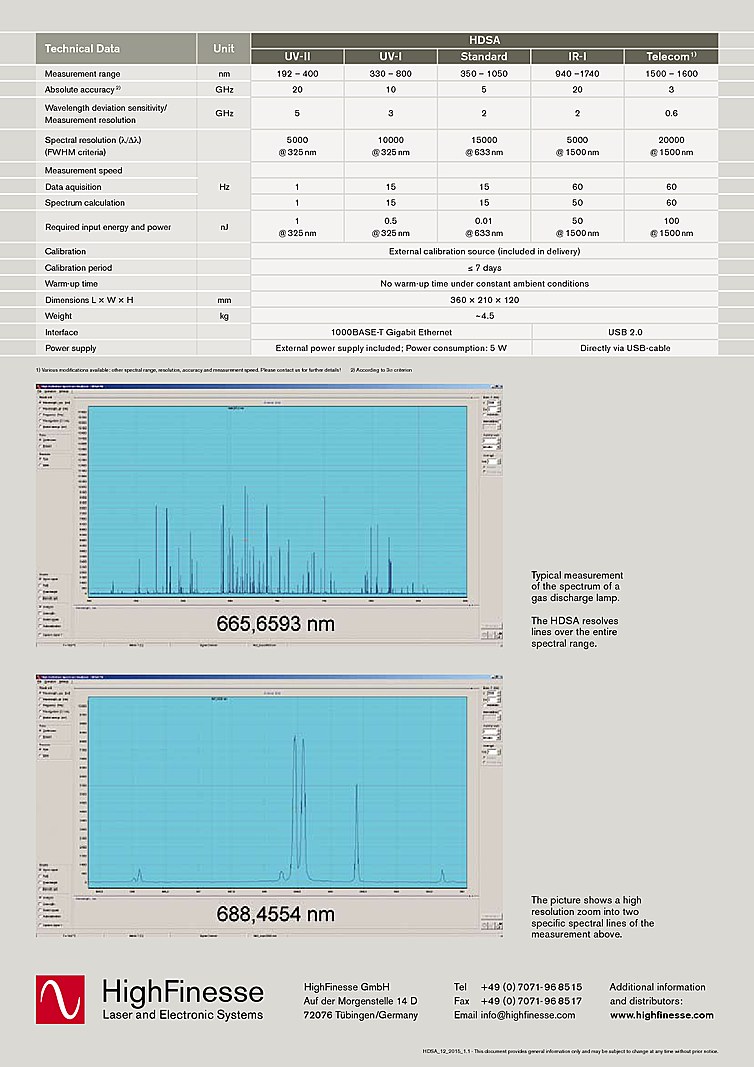Click the Required input energy and power label

pyautogui.click(x=108, y=227)
